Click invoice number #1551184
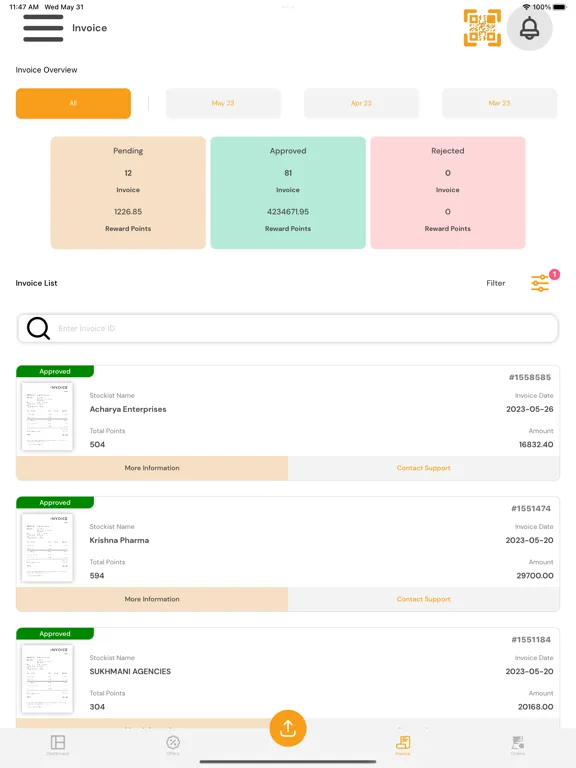Screen dimensions: 576x768 531,640
